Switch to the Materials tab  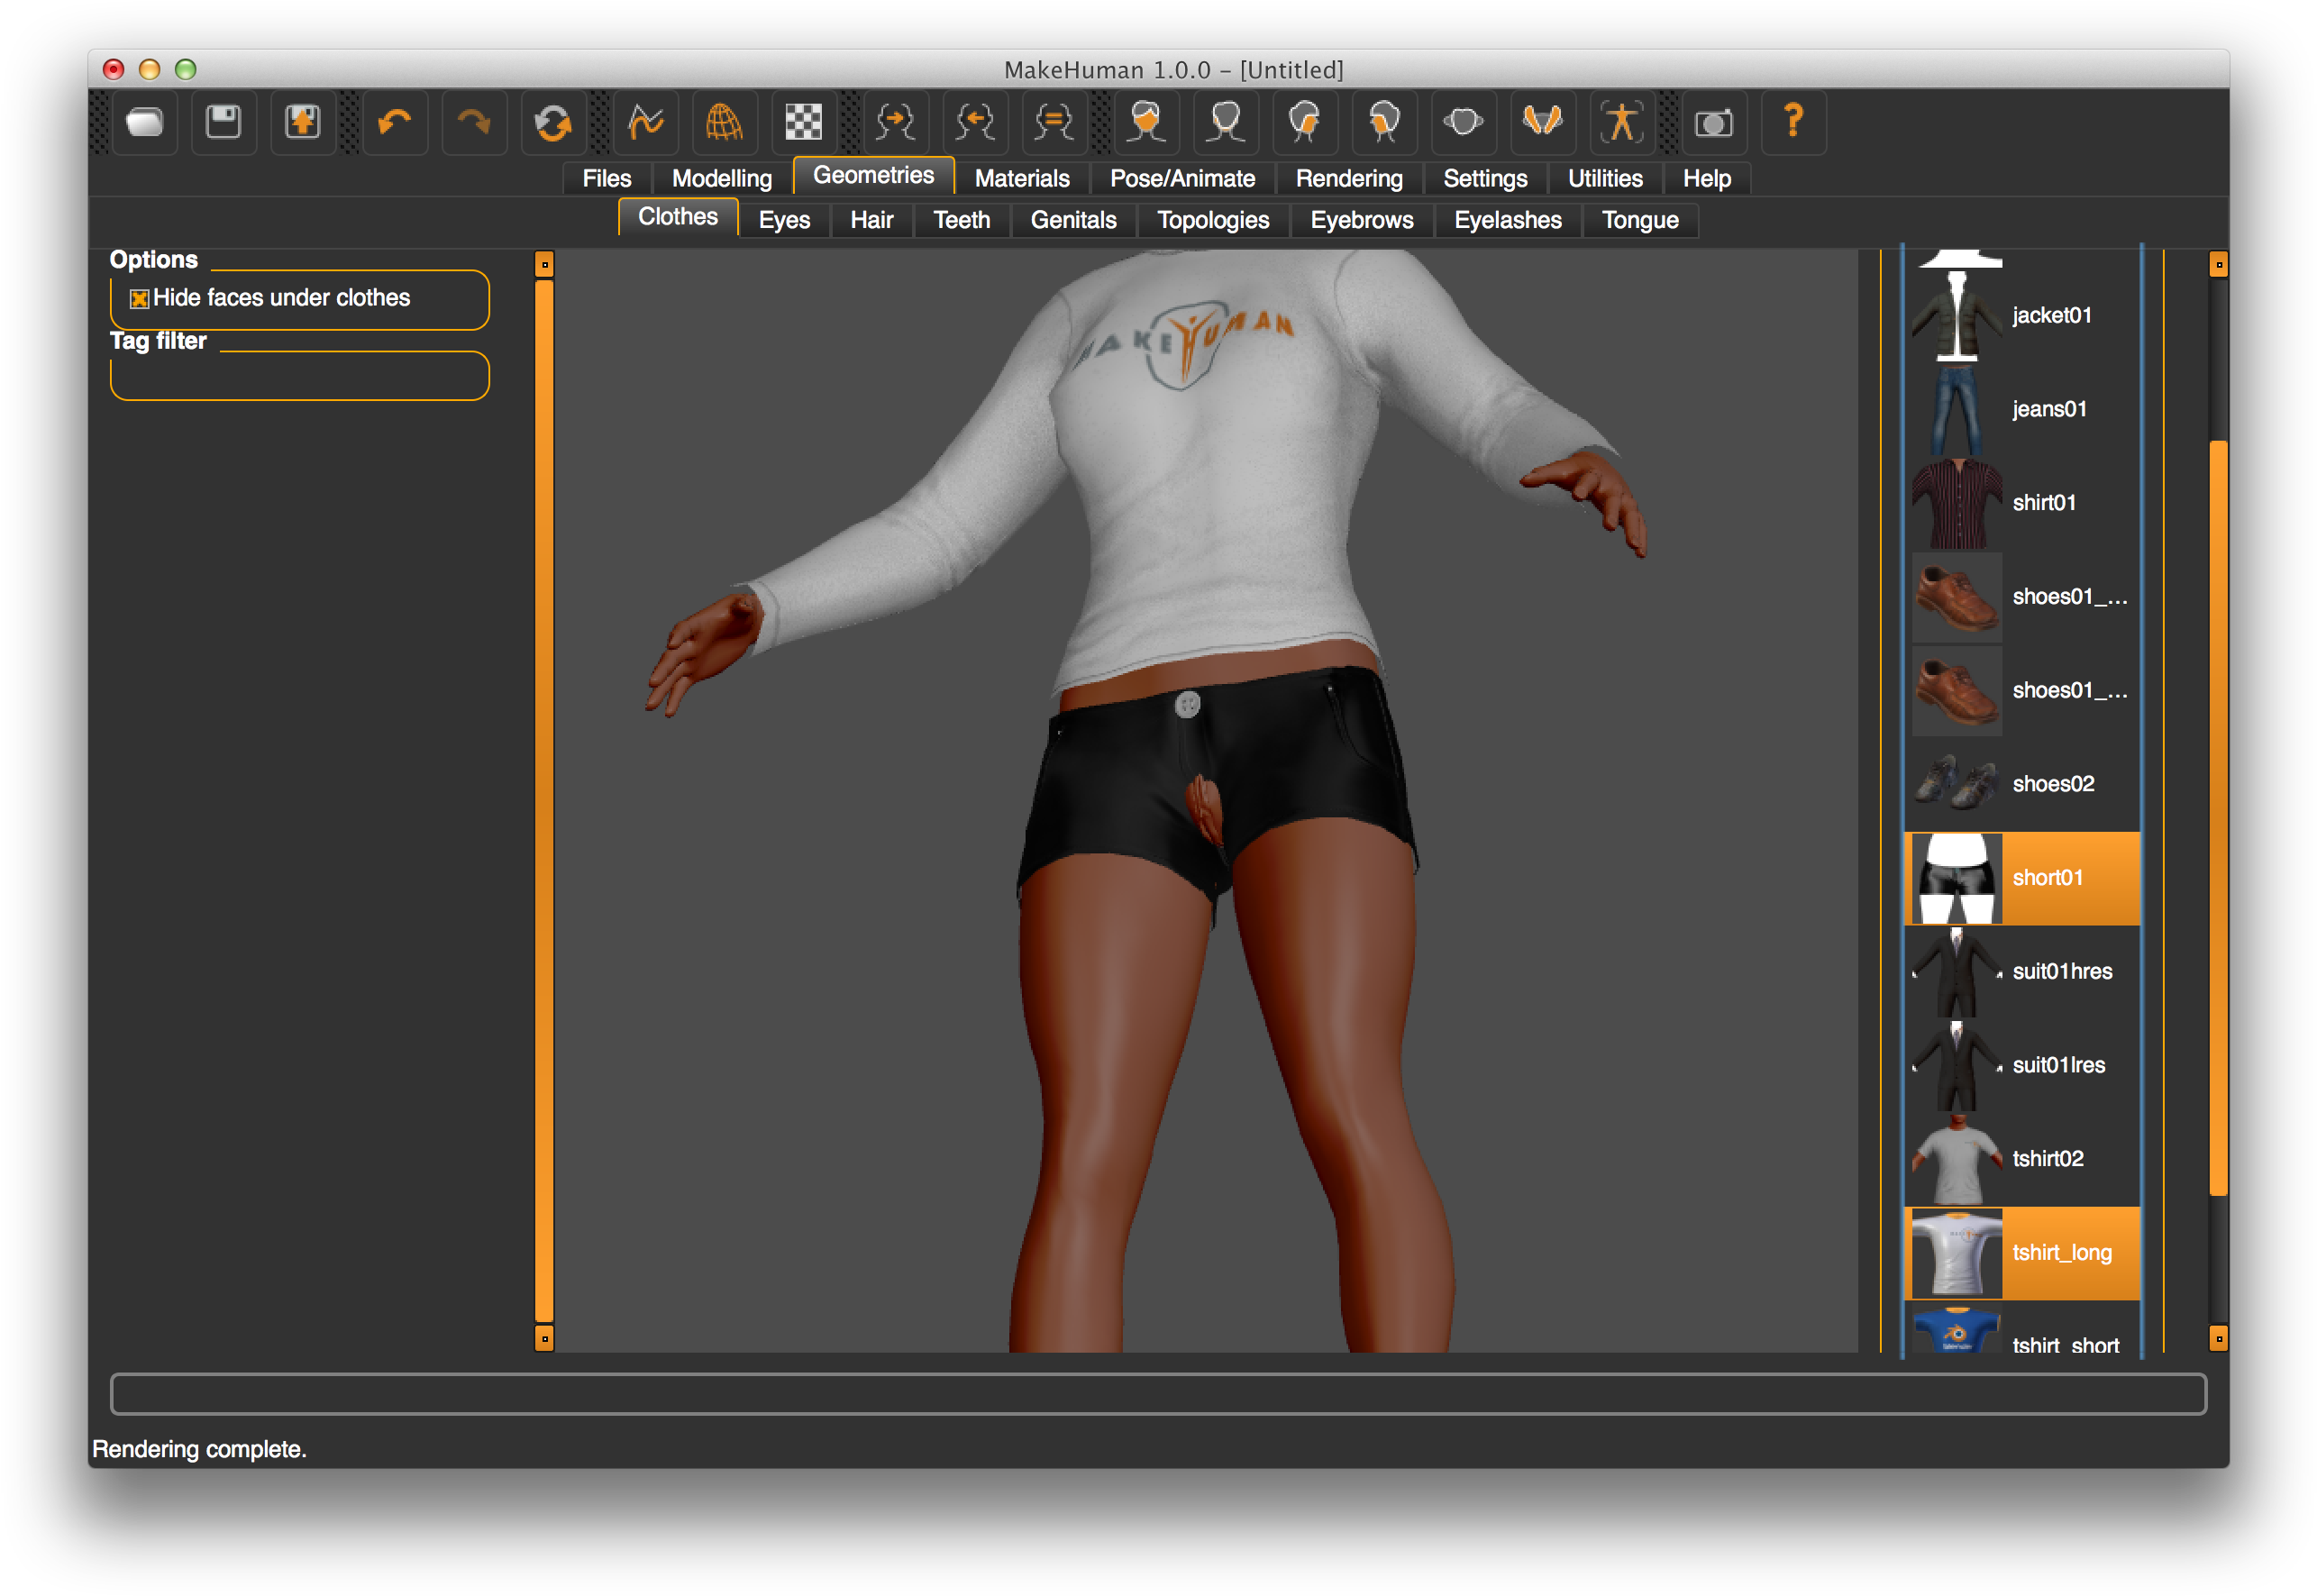click(1021, 179)
